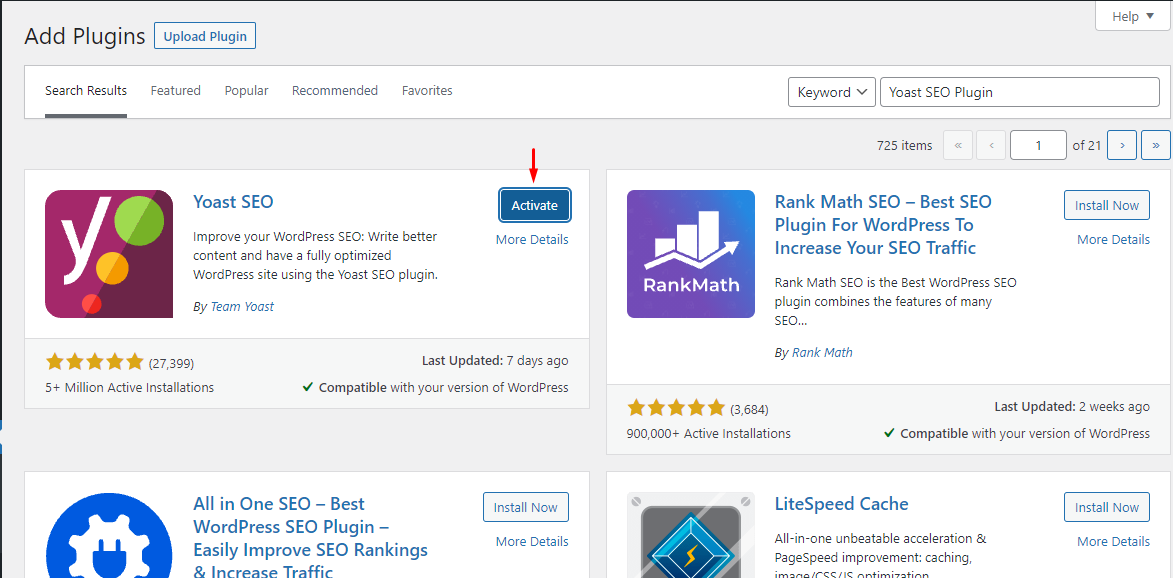Go to first page of results
The height and width of the screenshot is (578, 1173).
pos(958,145)
